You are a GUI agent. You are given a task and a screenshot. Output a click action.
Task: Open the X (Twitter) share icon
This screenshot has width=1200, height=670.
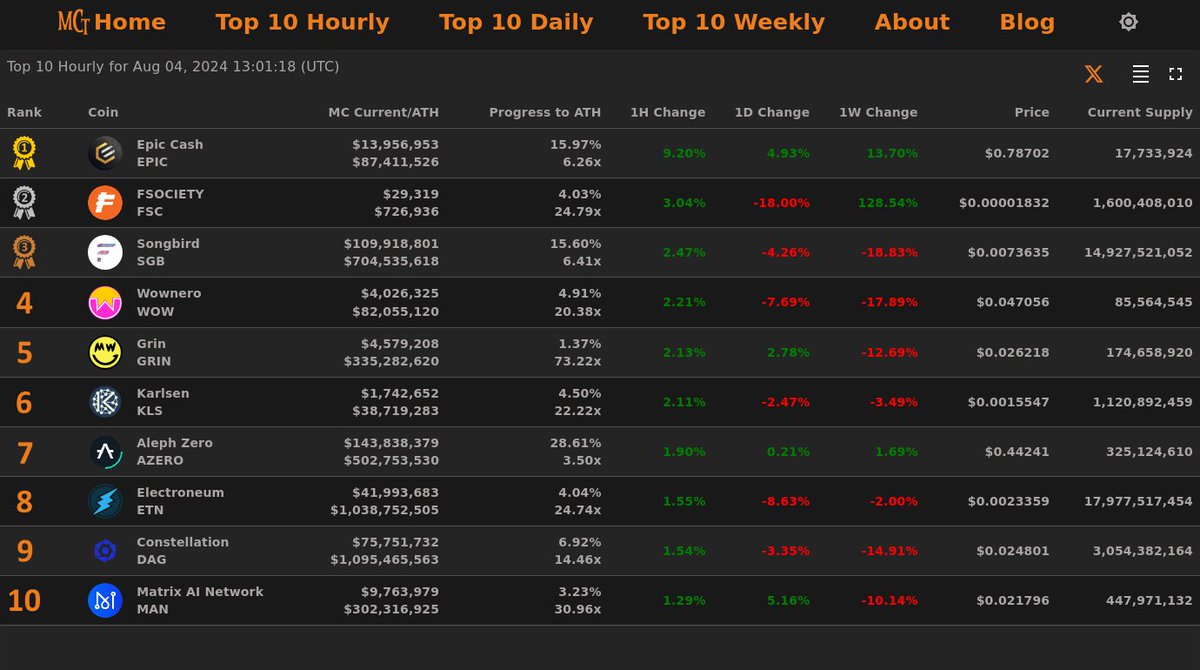(x=1094, y=74)
